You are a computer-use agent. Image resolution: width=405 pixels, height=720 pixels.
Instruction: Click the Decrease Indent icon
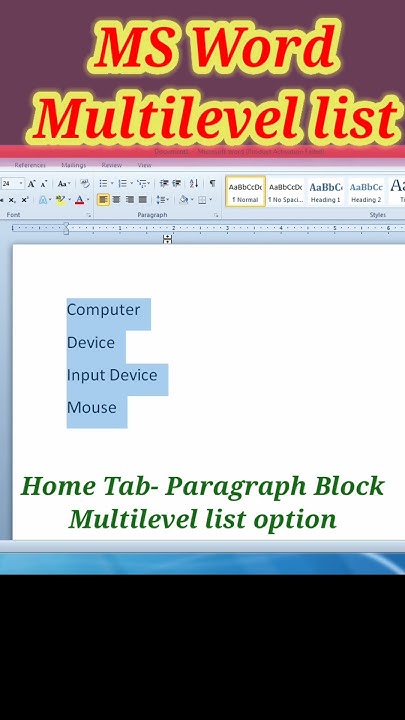[164, 184]
